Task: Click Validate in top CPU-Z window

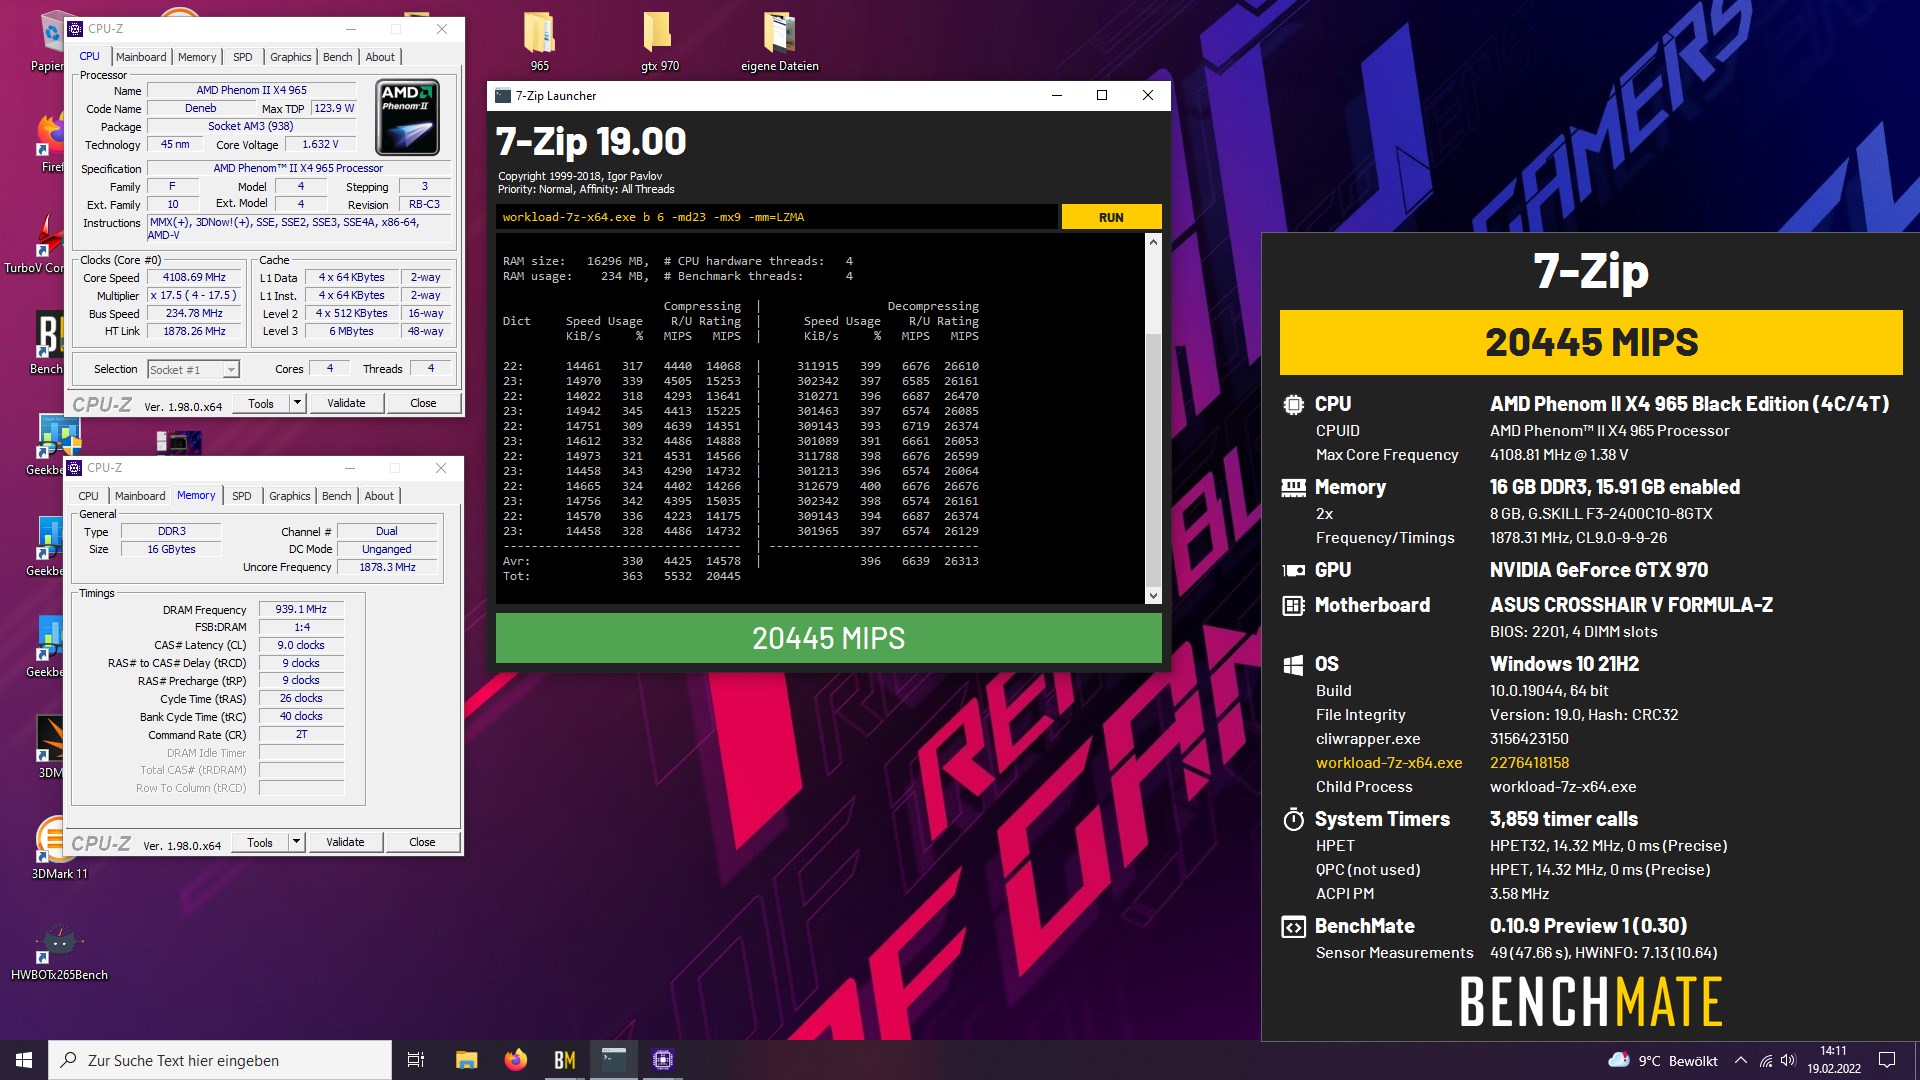Action: coord(346,403)
